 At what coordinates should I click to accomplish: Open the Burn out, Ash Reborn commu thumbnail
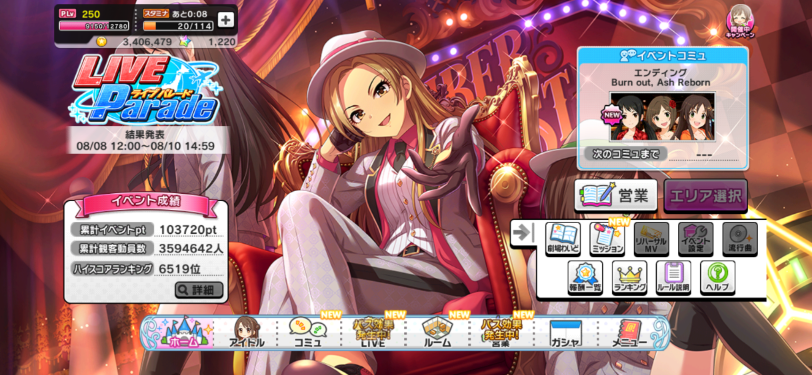pyautogui.click(x=662, y=116)
